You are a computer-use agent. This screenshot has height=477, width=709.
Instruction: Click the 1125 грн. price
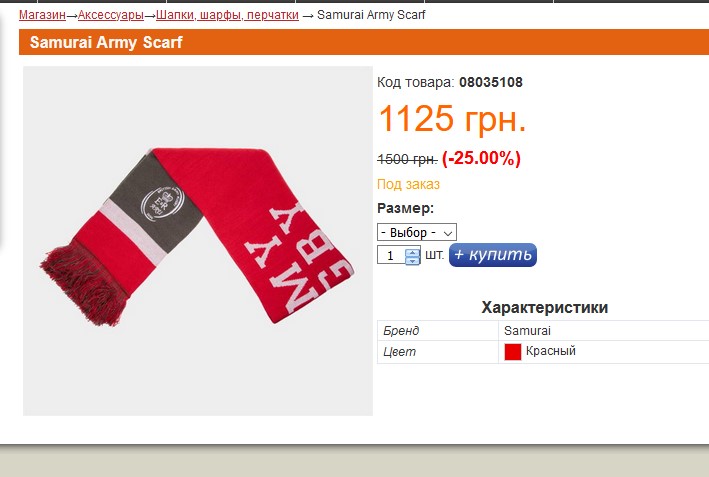pyautogui.click(x=452, y=118)
